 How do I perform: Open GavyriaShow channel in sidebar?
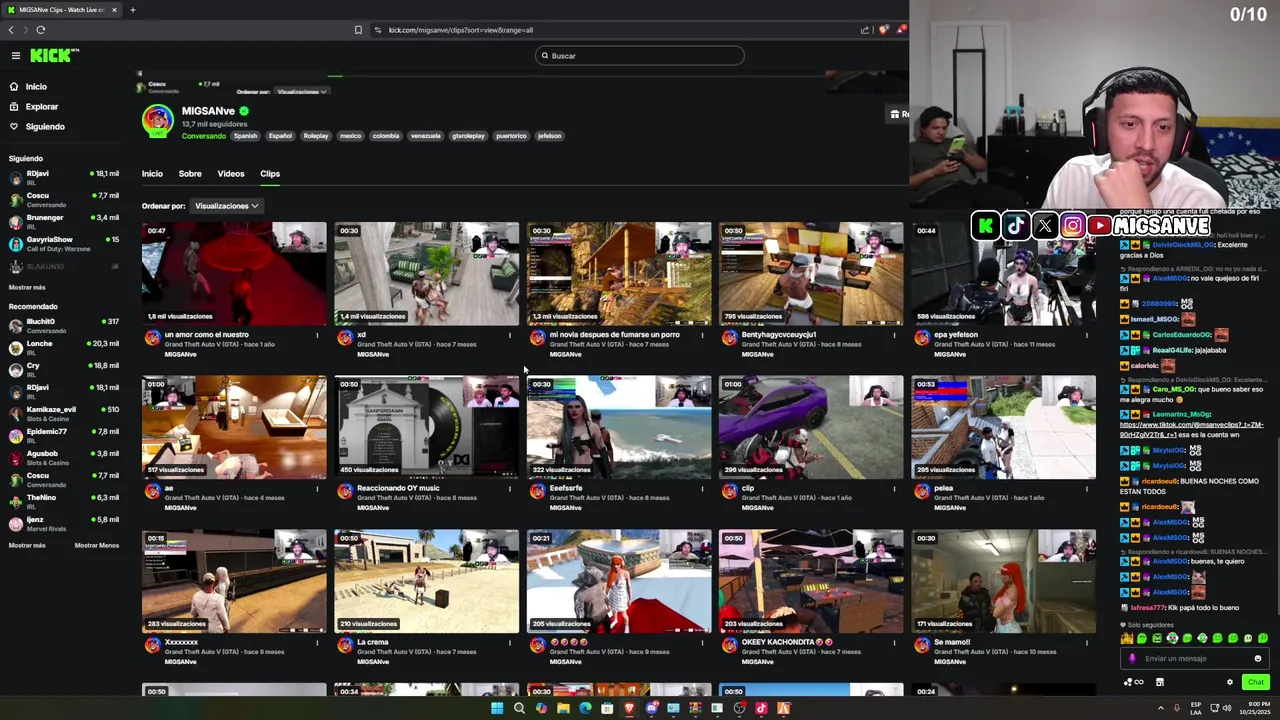coord(63,243)
